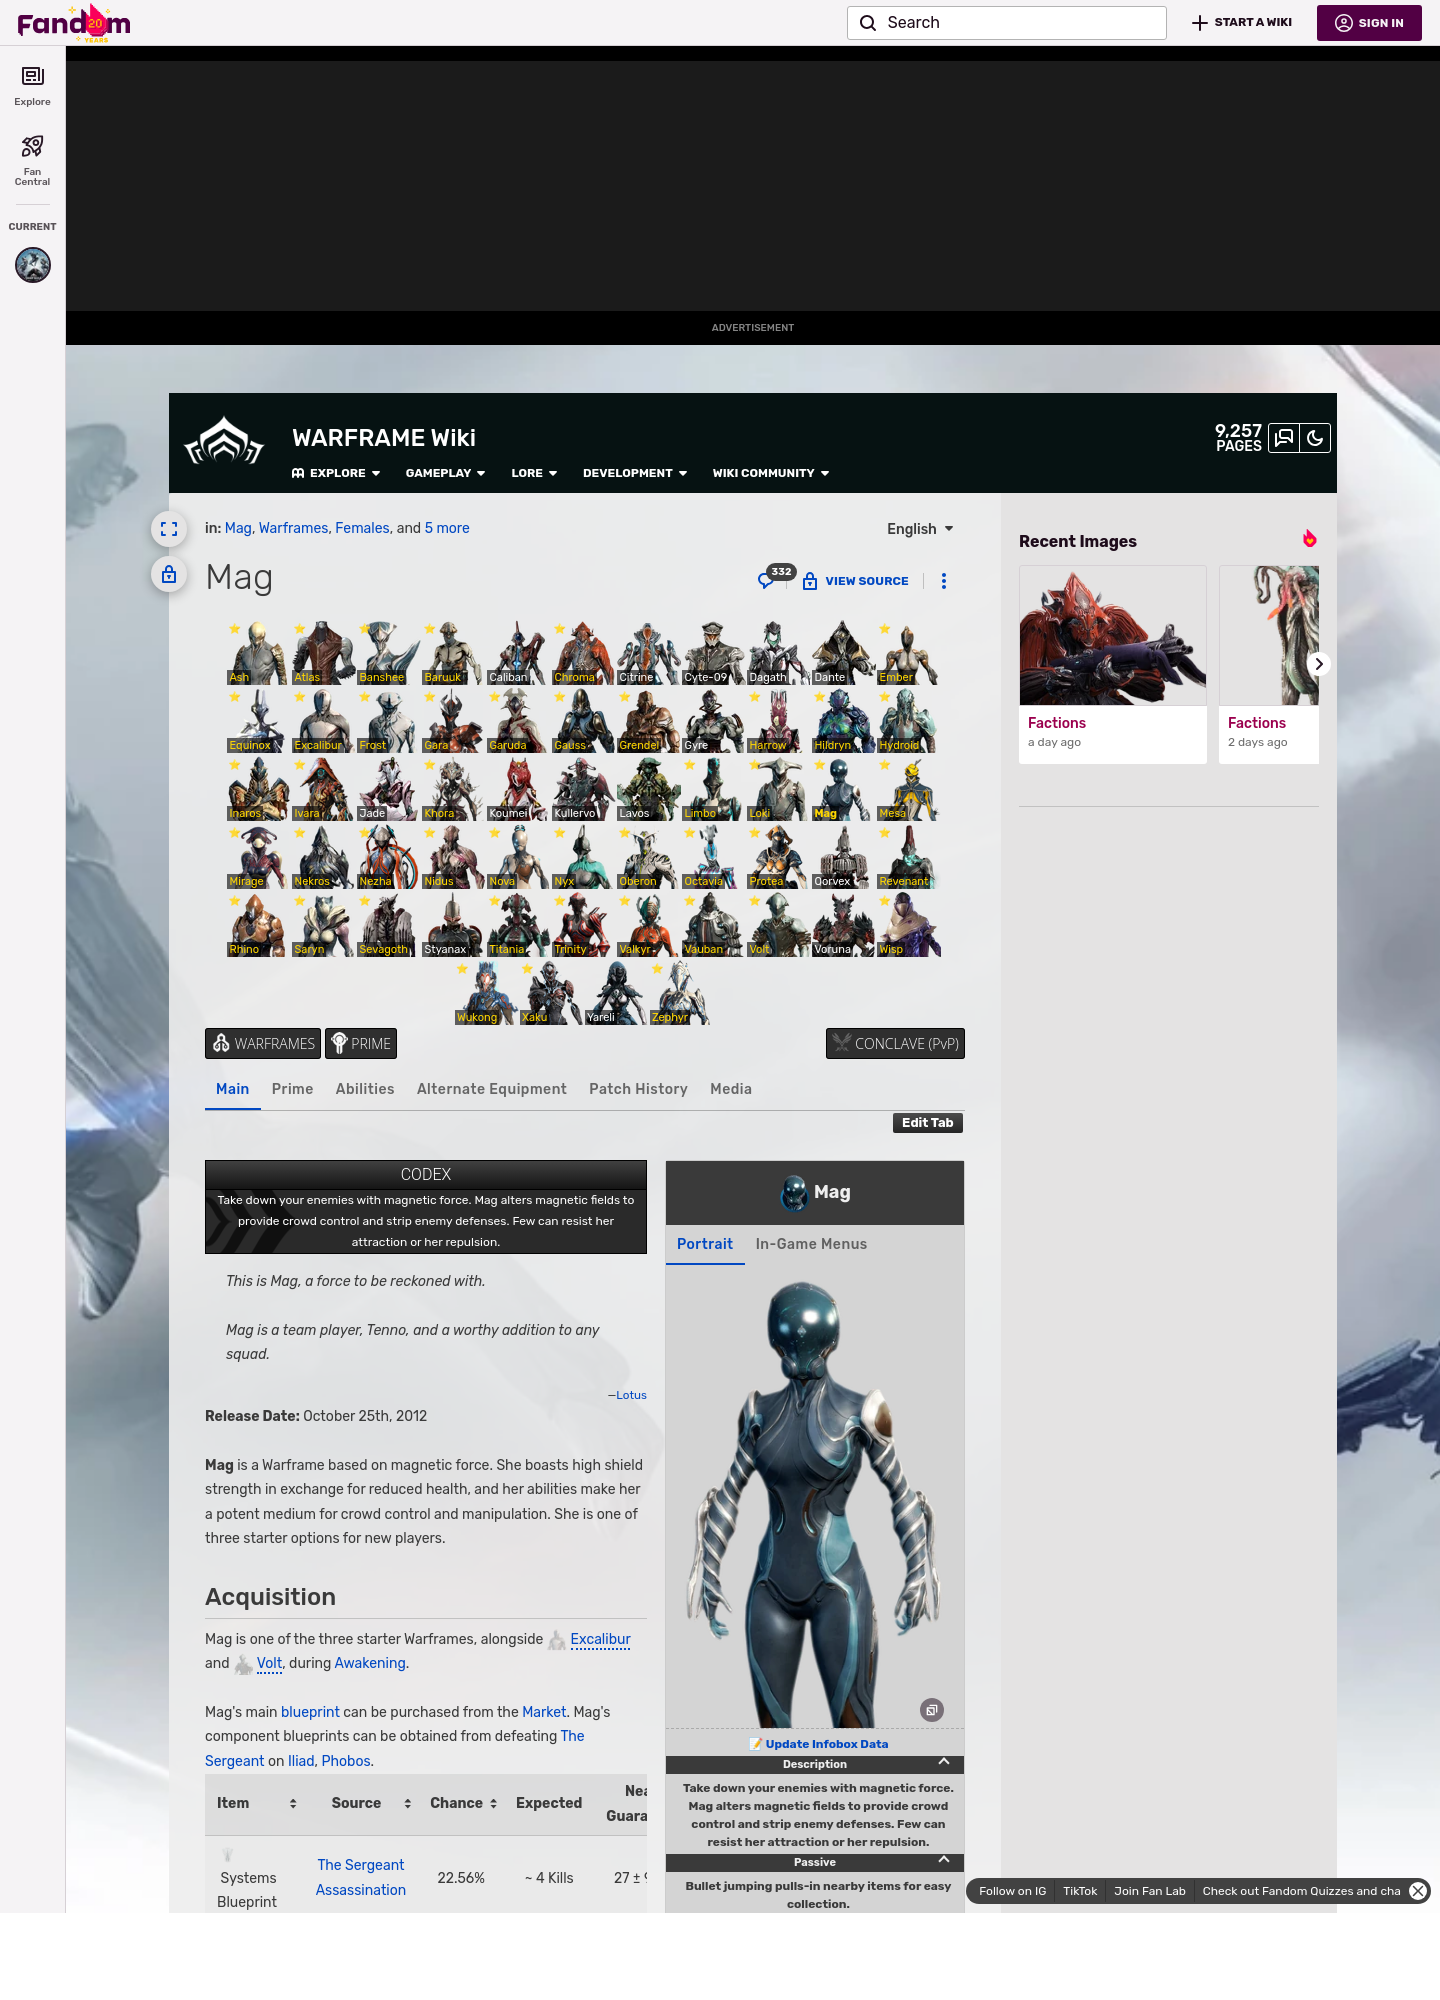Open the three-dot more actions menu
This screenshot has width=1440, height=2000.
click(943, 581)
